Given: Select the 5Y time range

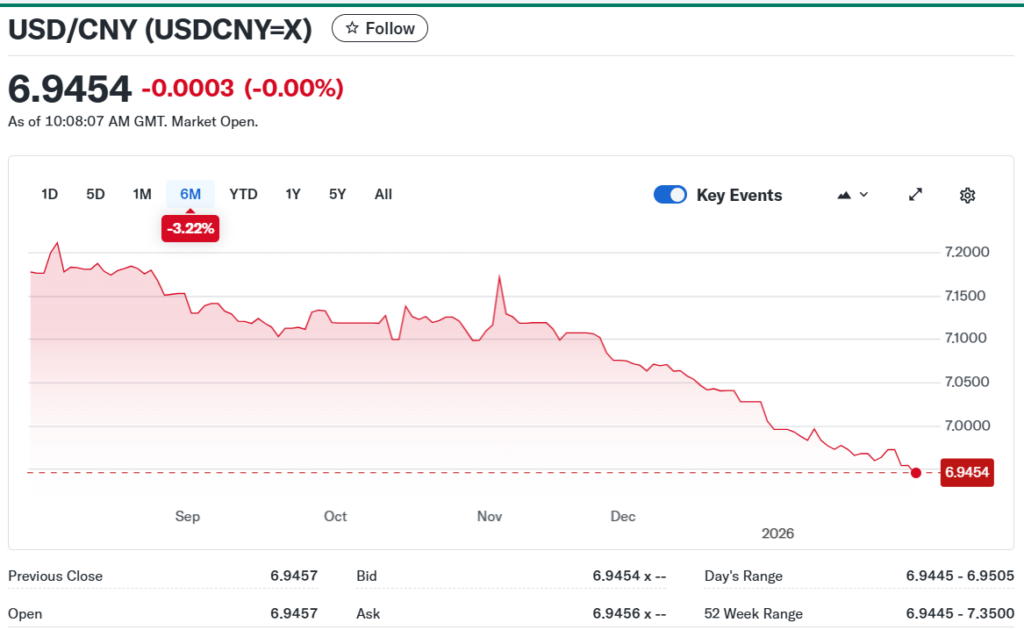Looking at the screenshot, I should (337, 194).
